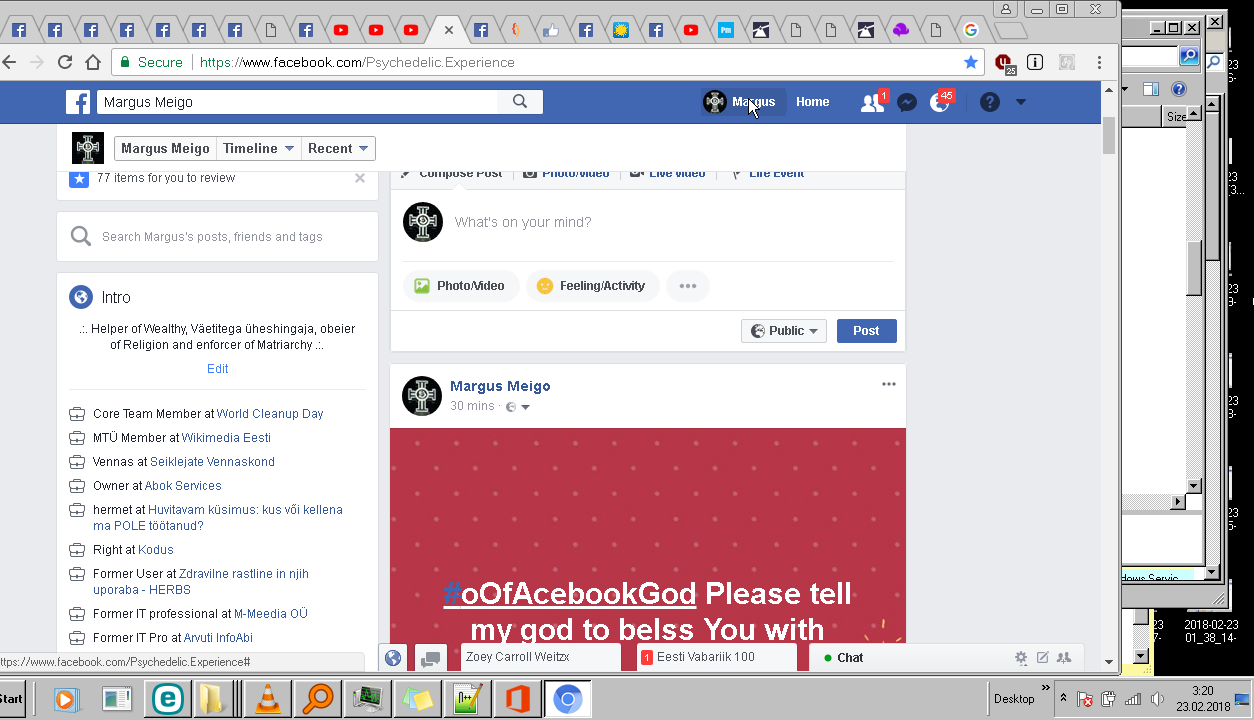Image resolution: width=1254 pixels, height=720 pixels.
Task: Open the Quick Help question mark icon
Action: click(x=989, y=102)
